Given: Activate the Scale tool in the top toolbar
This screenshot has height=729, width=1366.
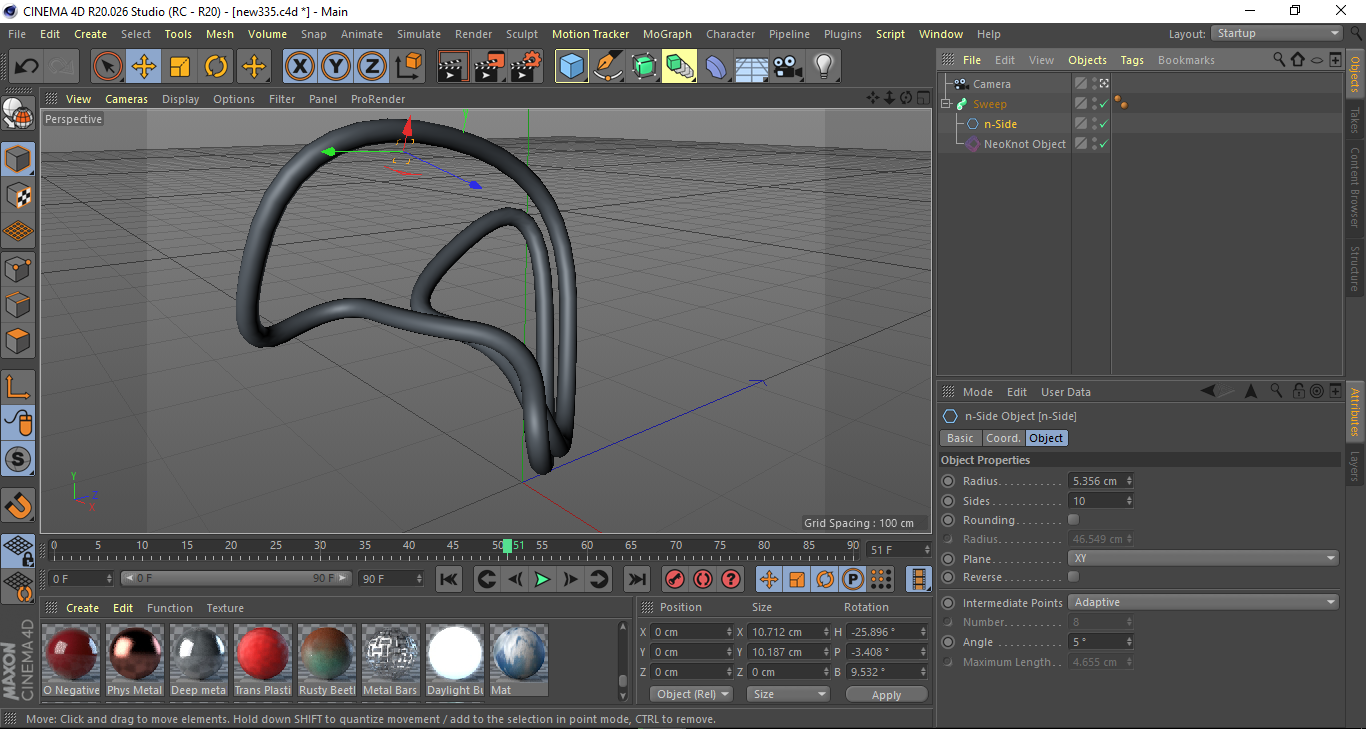Looking at the screenshot, I should (x=180, y=67).
